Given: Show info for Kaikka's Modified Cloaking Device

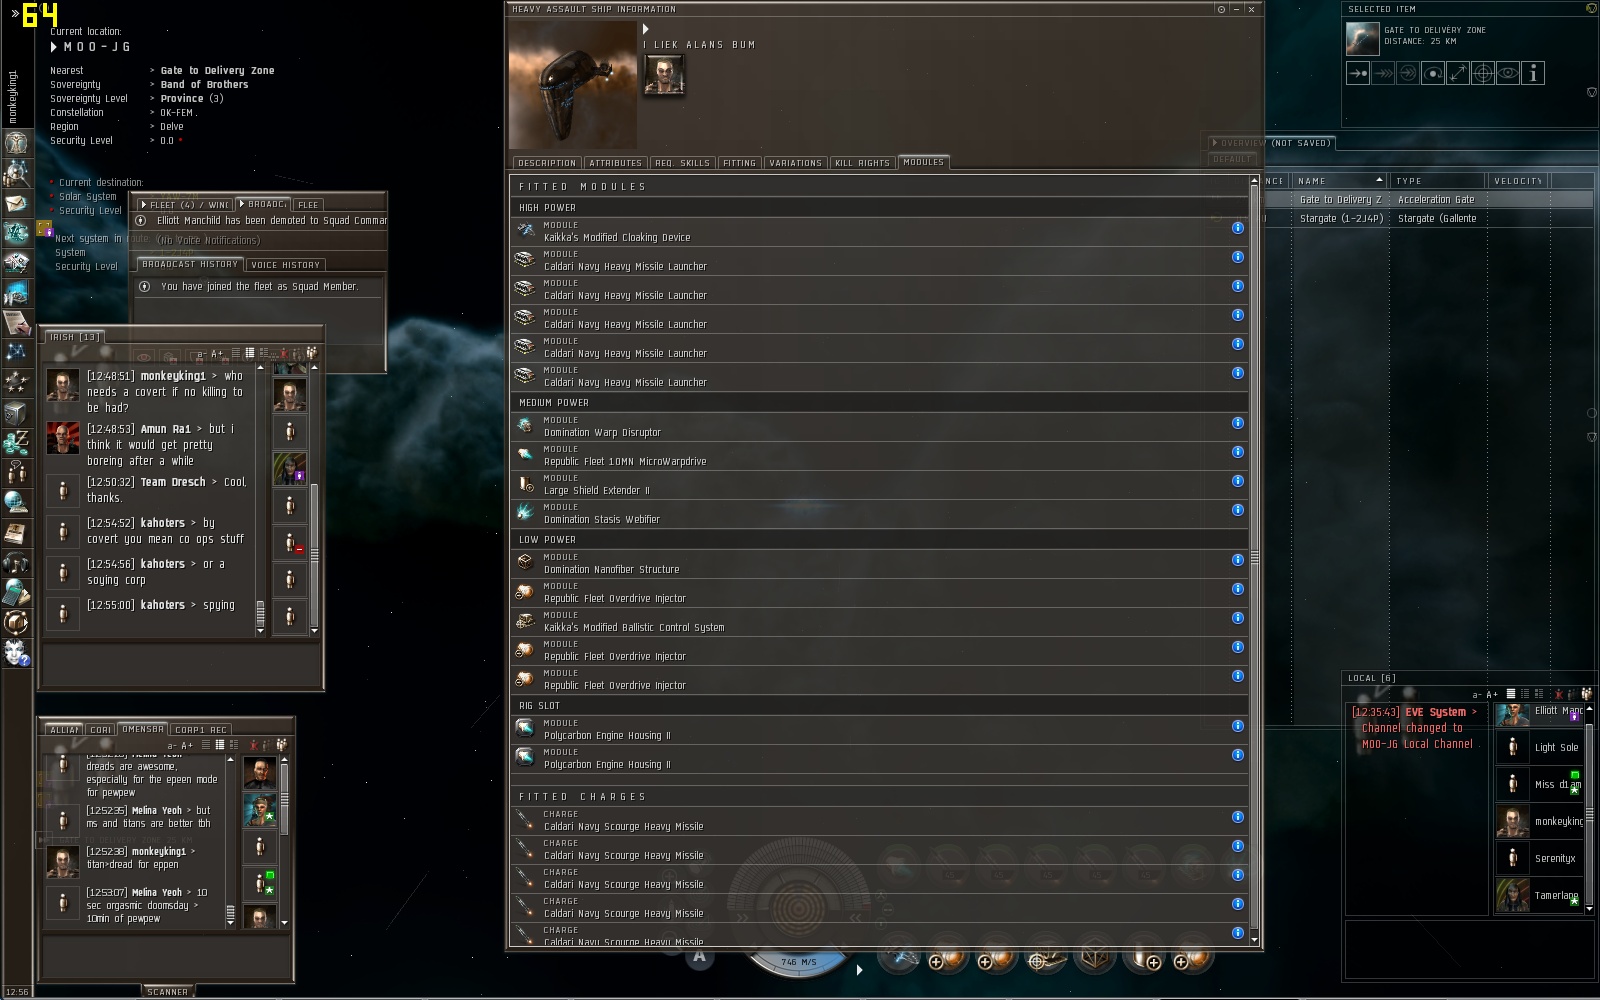Looking at the screenshot, I should point(1238,228).
